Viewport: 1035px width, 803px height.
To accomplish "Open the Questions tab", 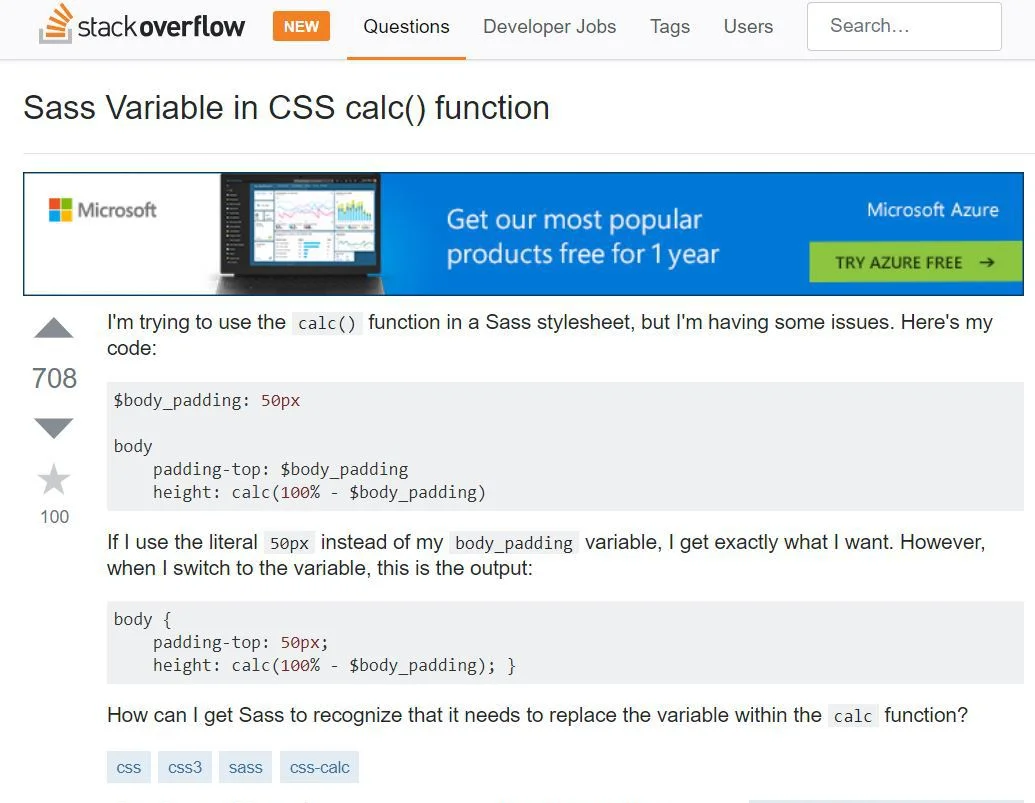I will point(407,26).
